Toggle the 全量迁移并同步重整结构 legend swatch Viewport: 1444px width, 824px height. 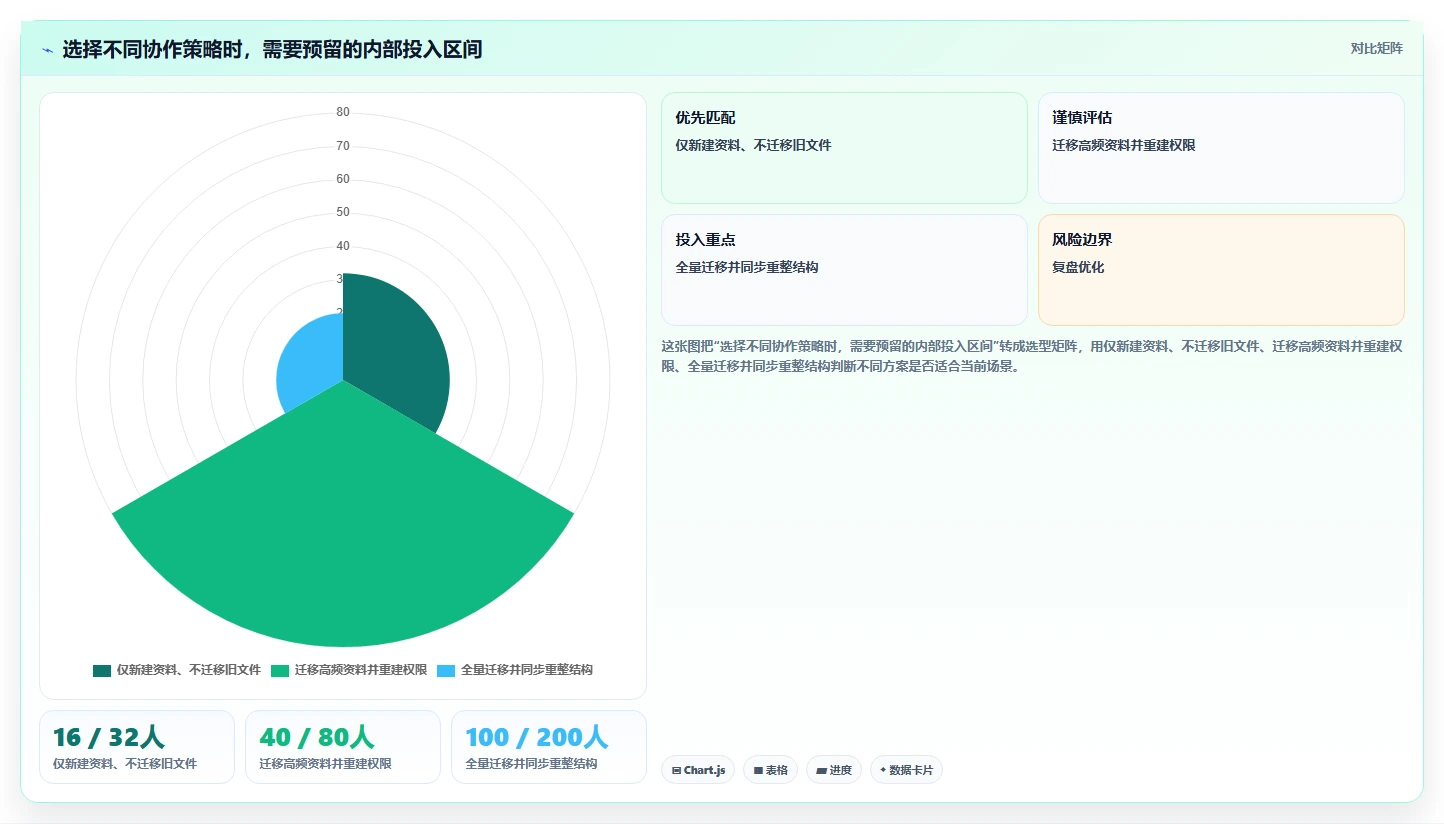coord(446,670)
